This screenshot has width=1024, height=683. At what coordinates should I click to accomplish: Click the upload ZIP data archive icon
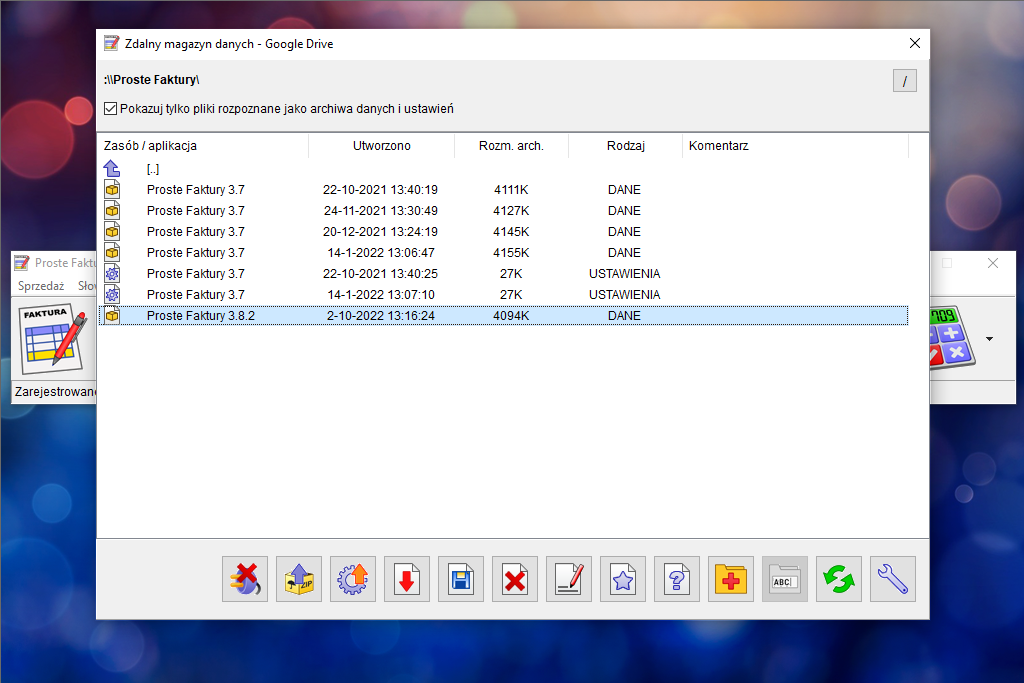[x=299, y=579]
